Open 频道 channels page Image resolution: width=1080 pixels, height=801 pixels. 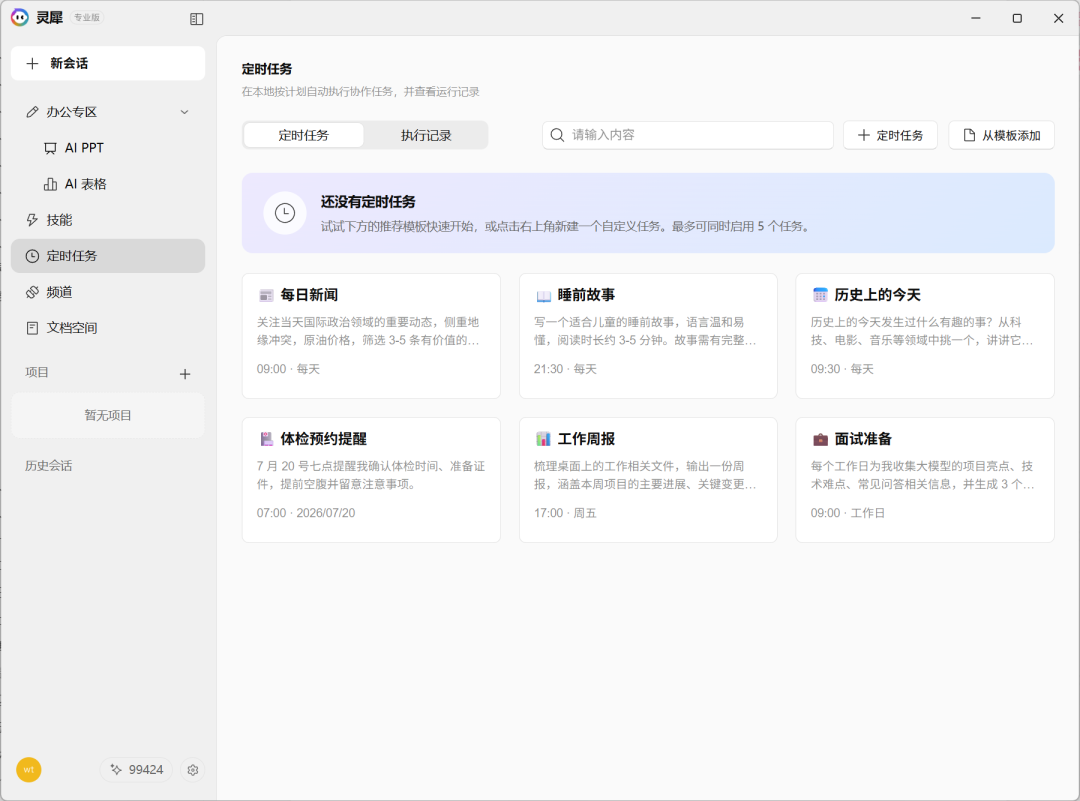tap(108, 292)
